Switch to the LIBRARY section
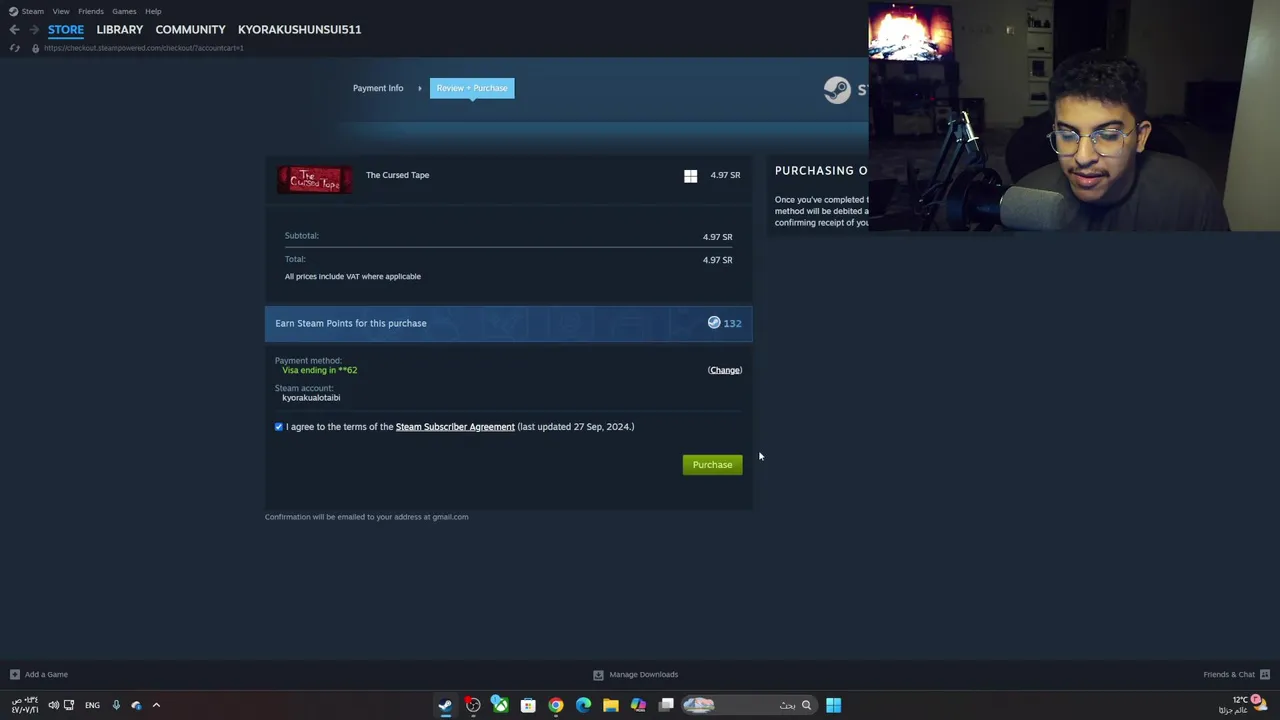This screenshot has width=1280, height=720. point(120,29)
